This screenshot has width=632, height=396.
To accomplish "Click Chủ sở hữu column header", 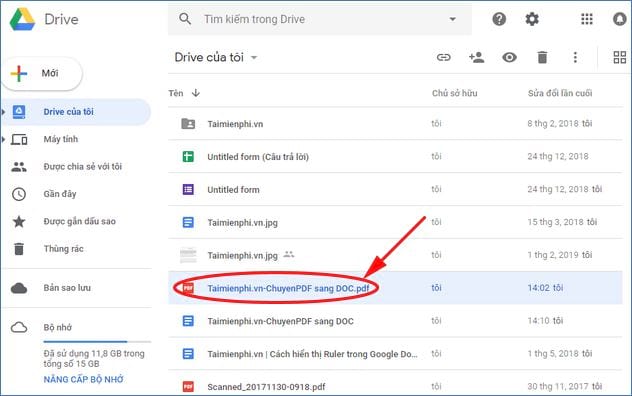I will pyautogui.click(x=455, y=93).
